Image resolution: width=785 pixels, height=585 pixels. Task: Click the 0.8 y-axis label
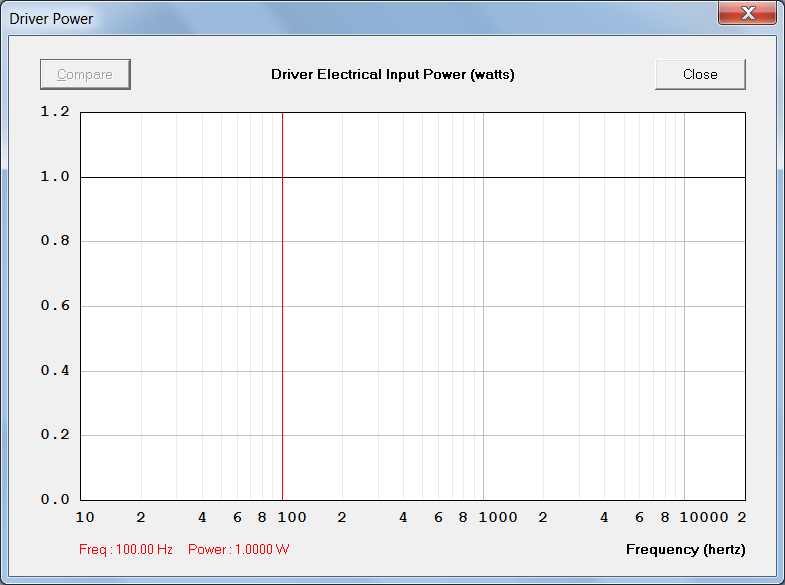(55, 241)
